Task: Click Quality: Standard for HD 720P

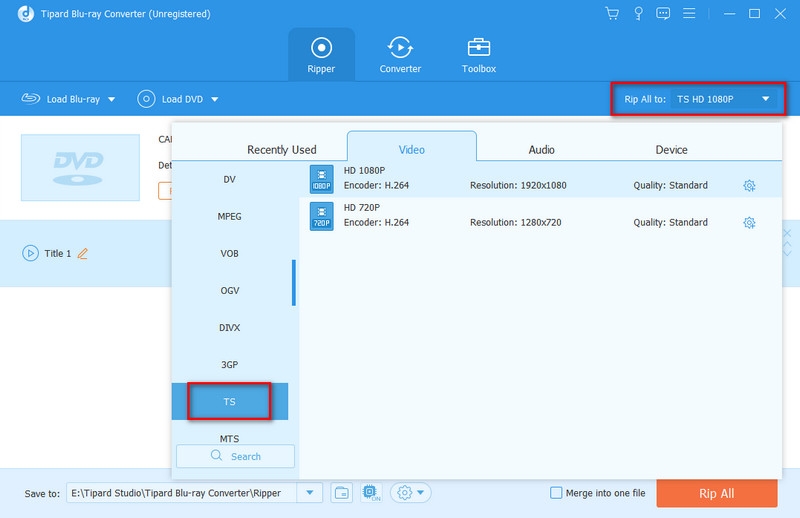Action: coord(670,223)
